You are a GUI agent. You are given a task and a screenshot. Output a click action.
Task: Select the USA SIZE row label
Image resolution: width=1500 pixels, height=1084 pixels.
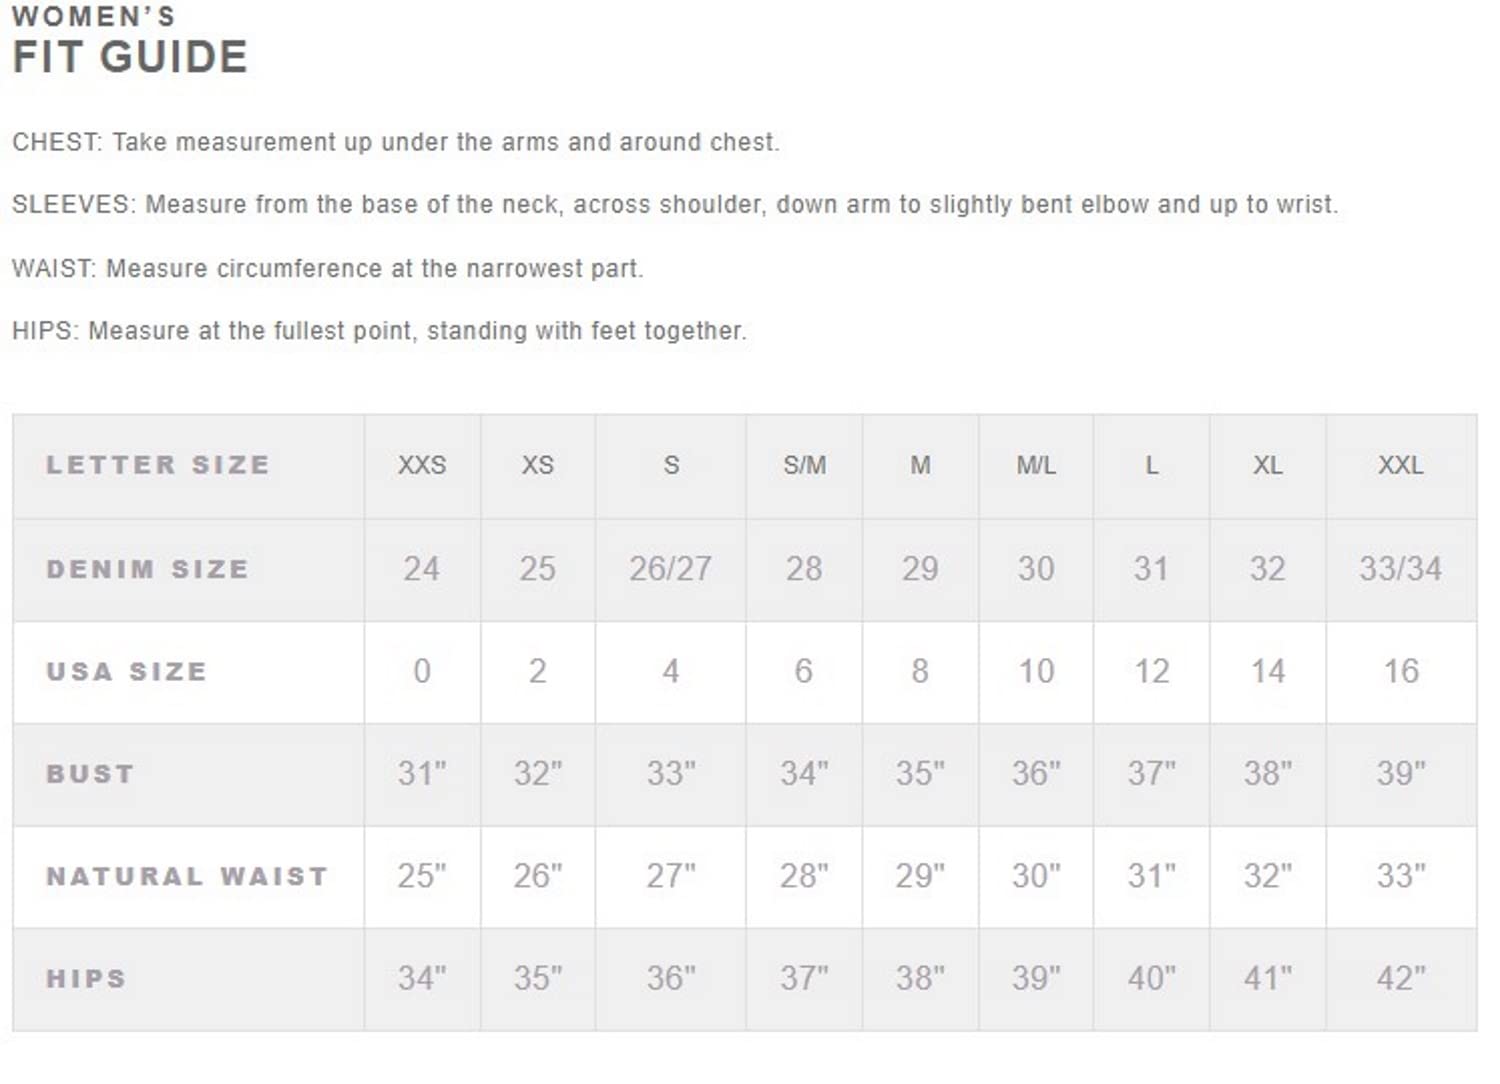point(126,671)
